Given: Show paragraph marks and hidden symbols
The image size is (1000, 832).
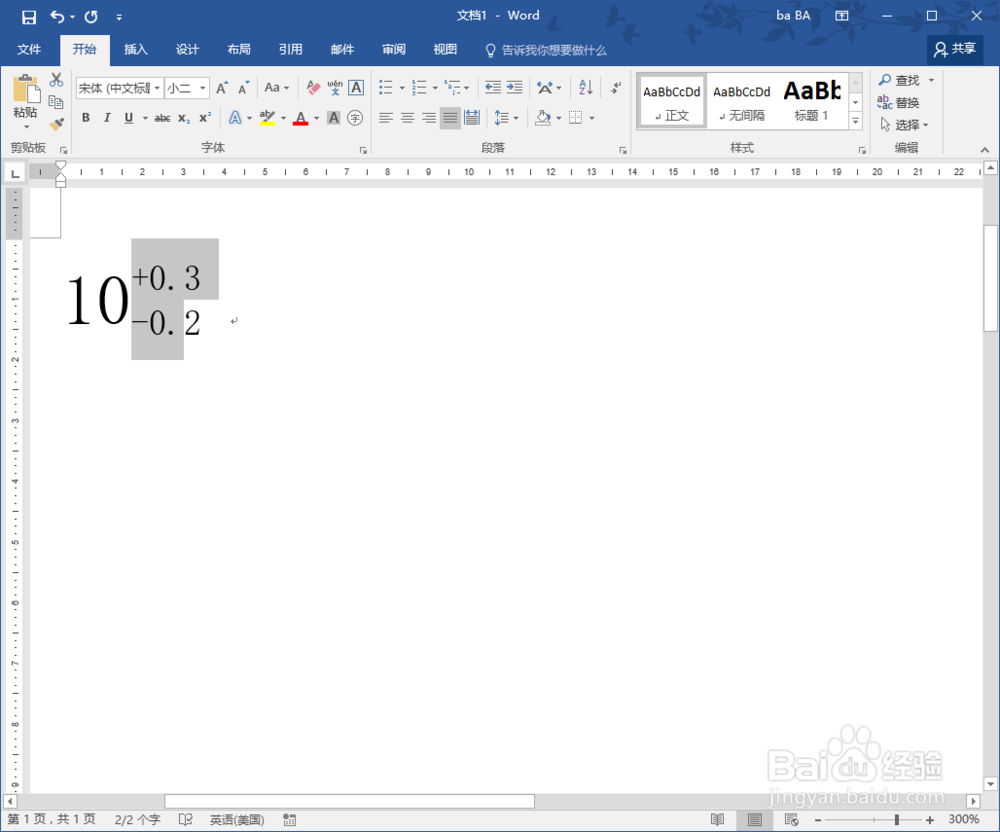Looking at the screenshot, I should coord(616,87).
